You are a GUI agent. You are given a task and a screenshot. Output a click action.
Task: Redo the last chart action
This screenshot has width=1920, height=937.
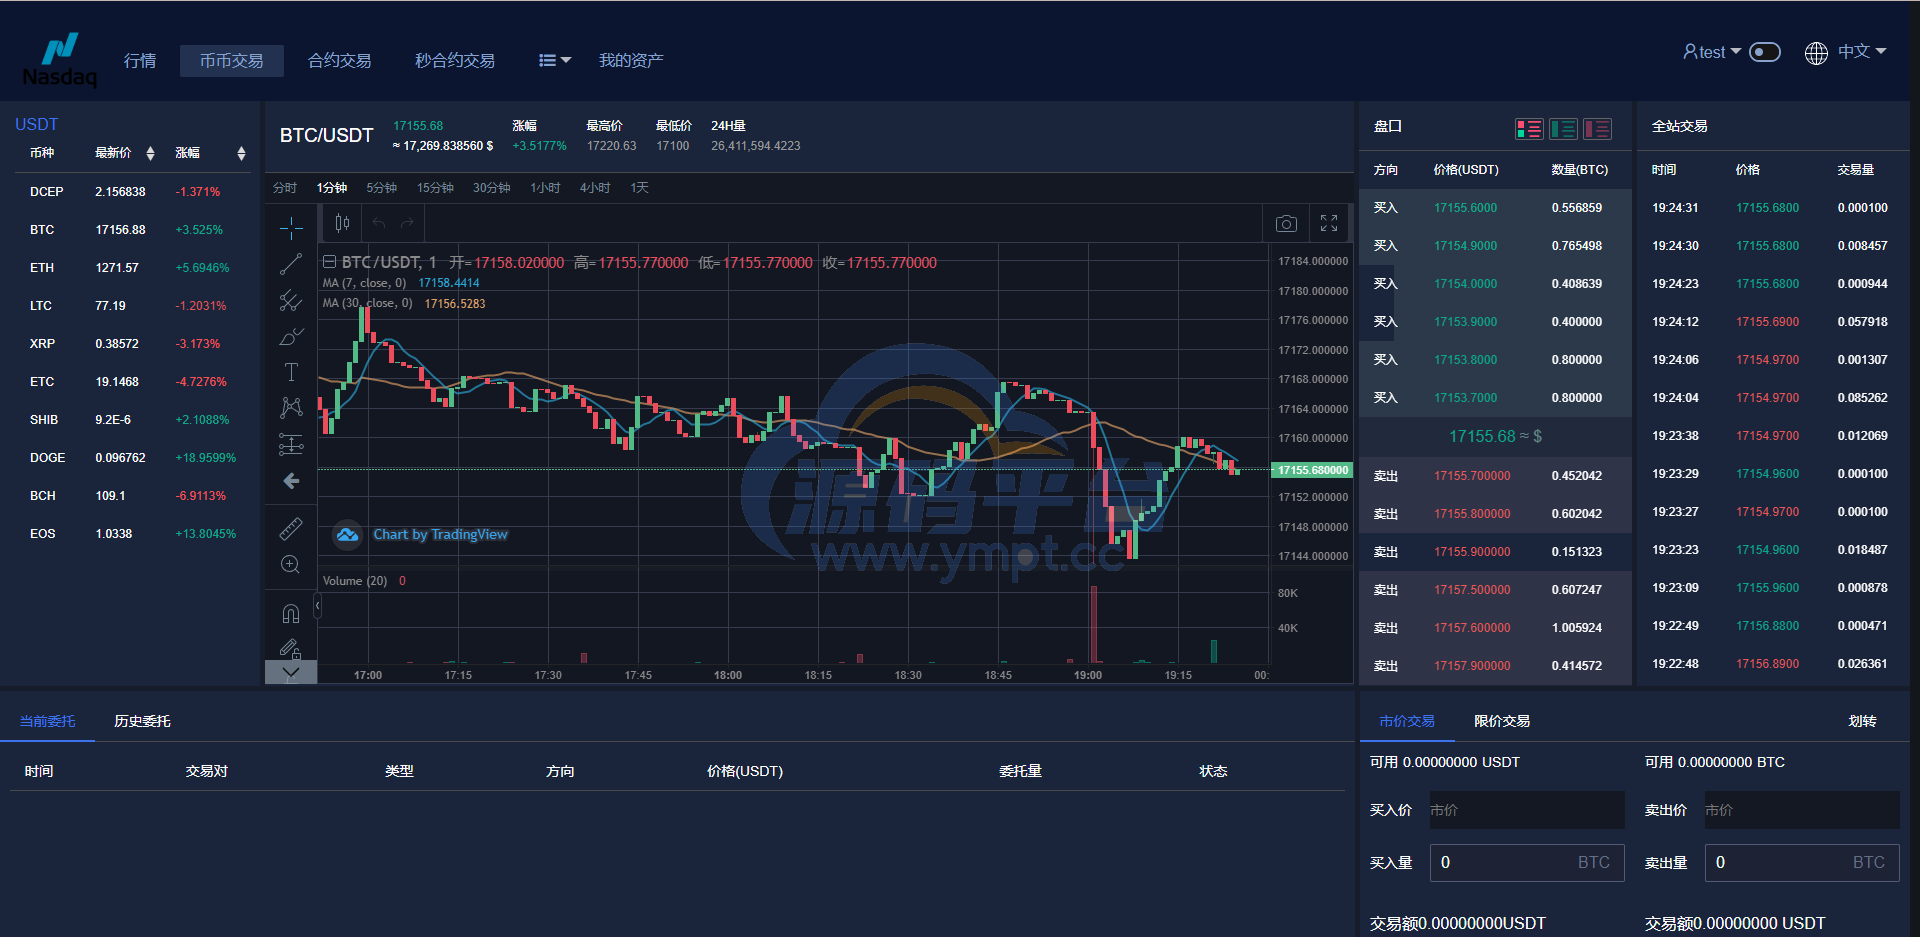point(407,223)
